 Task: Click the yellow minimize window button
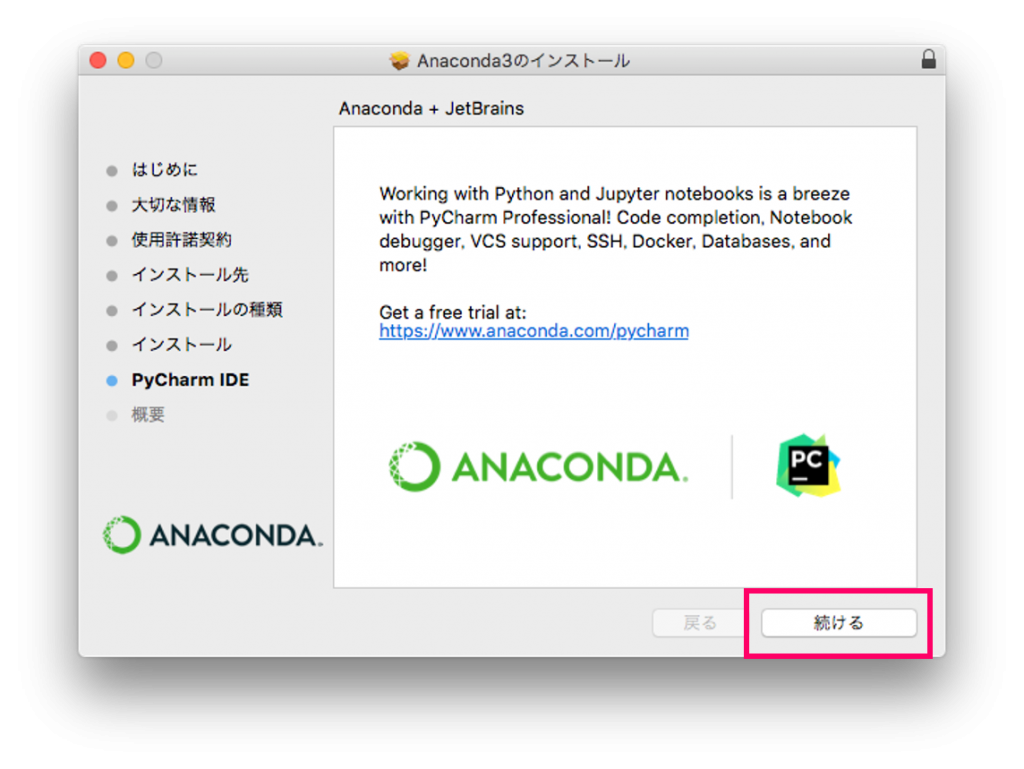(126, 60)
